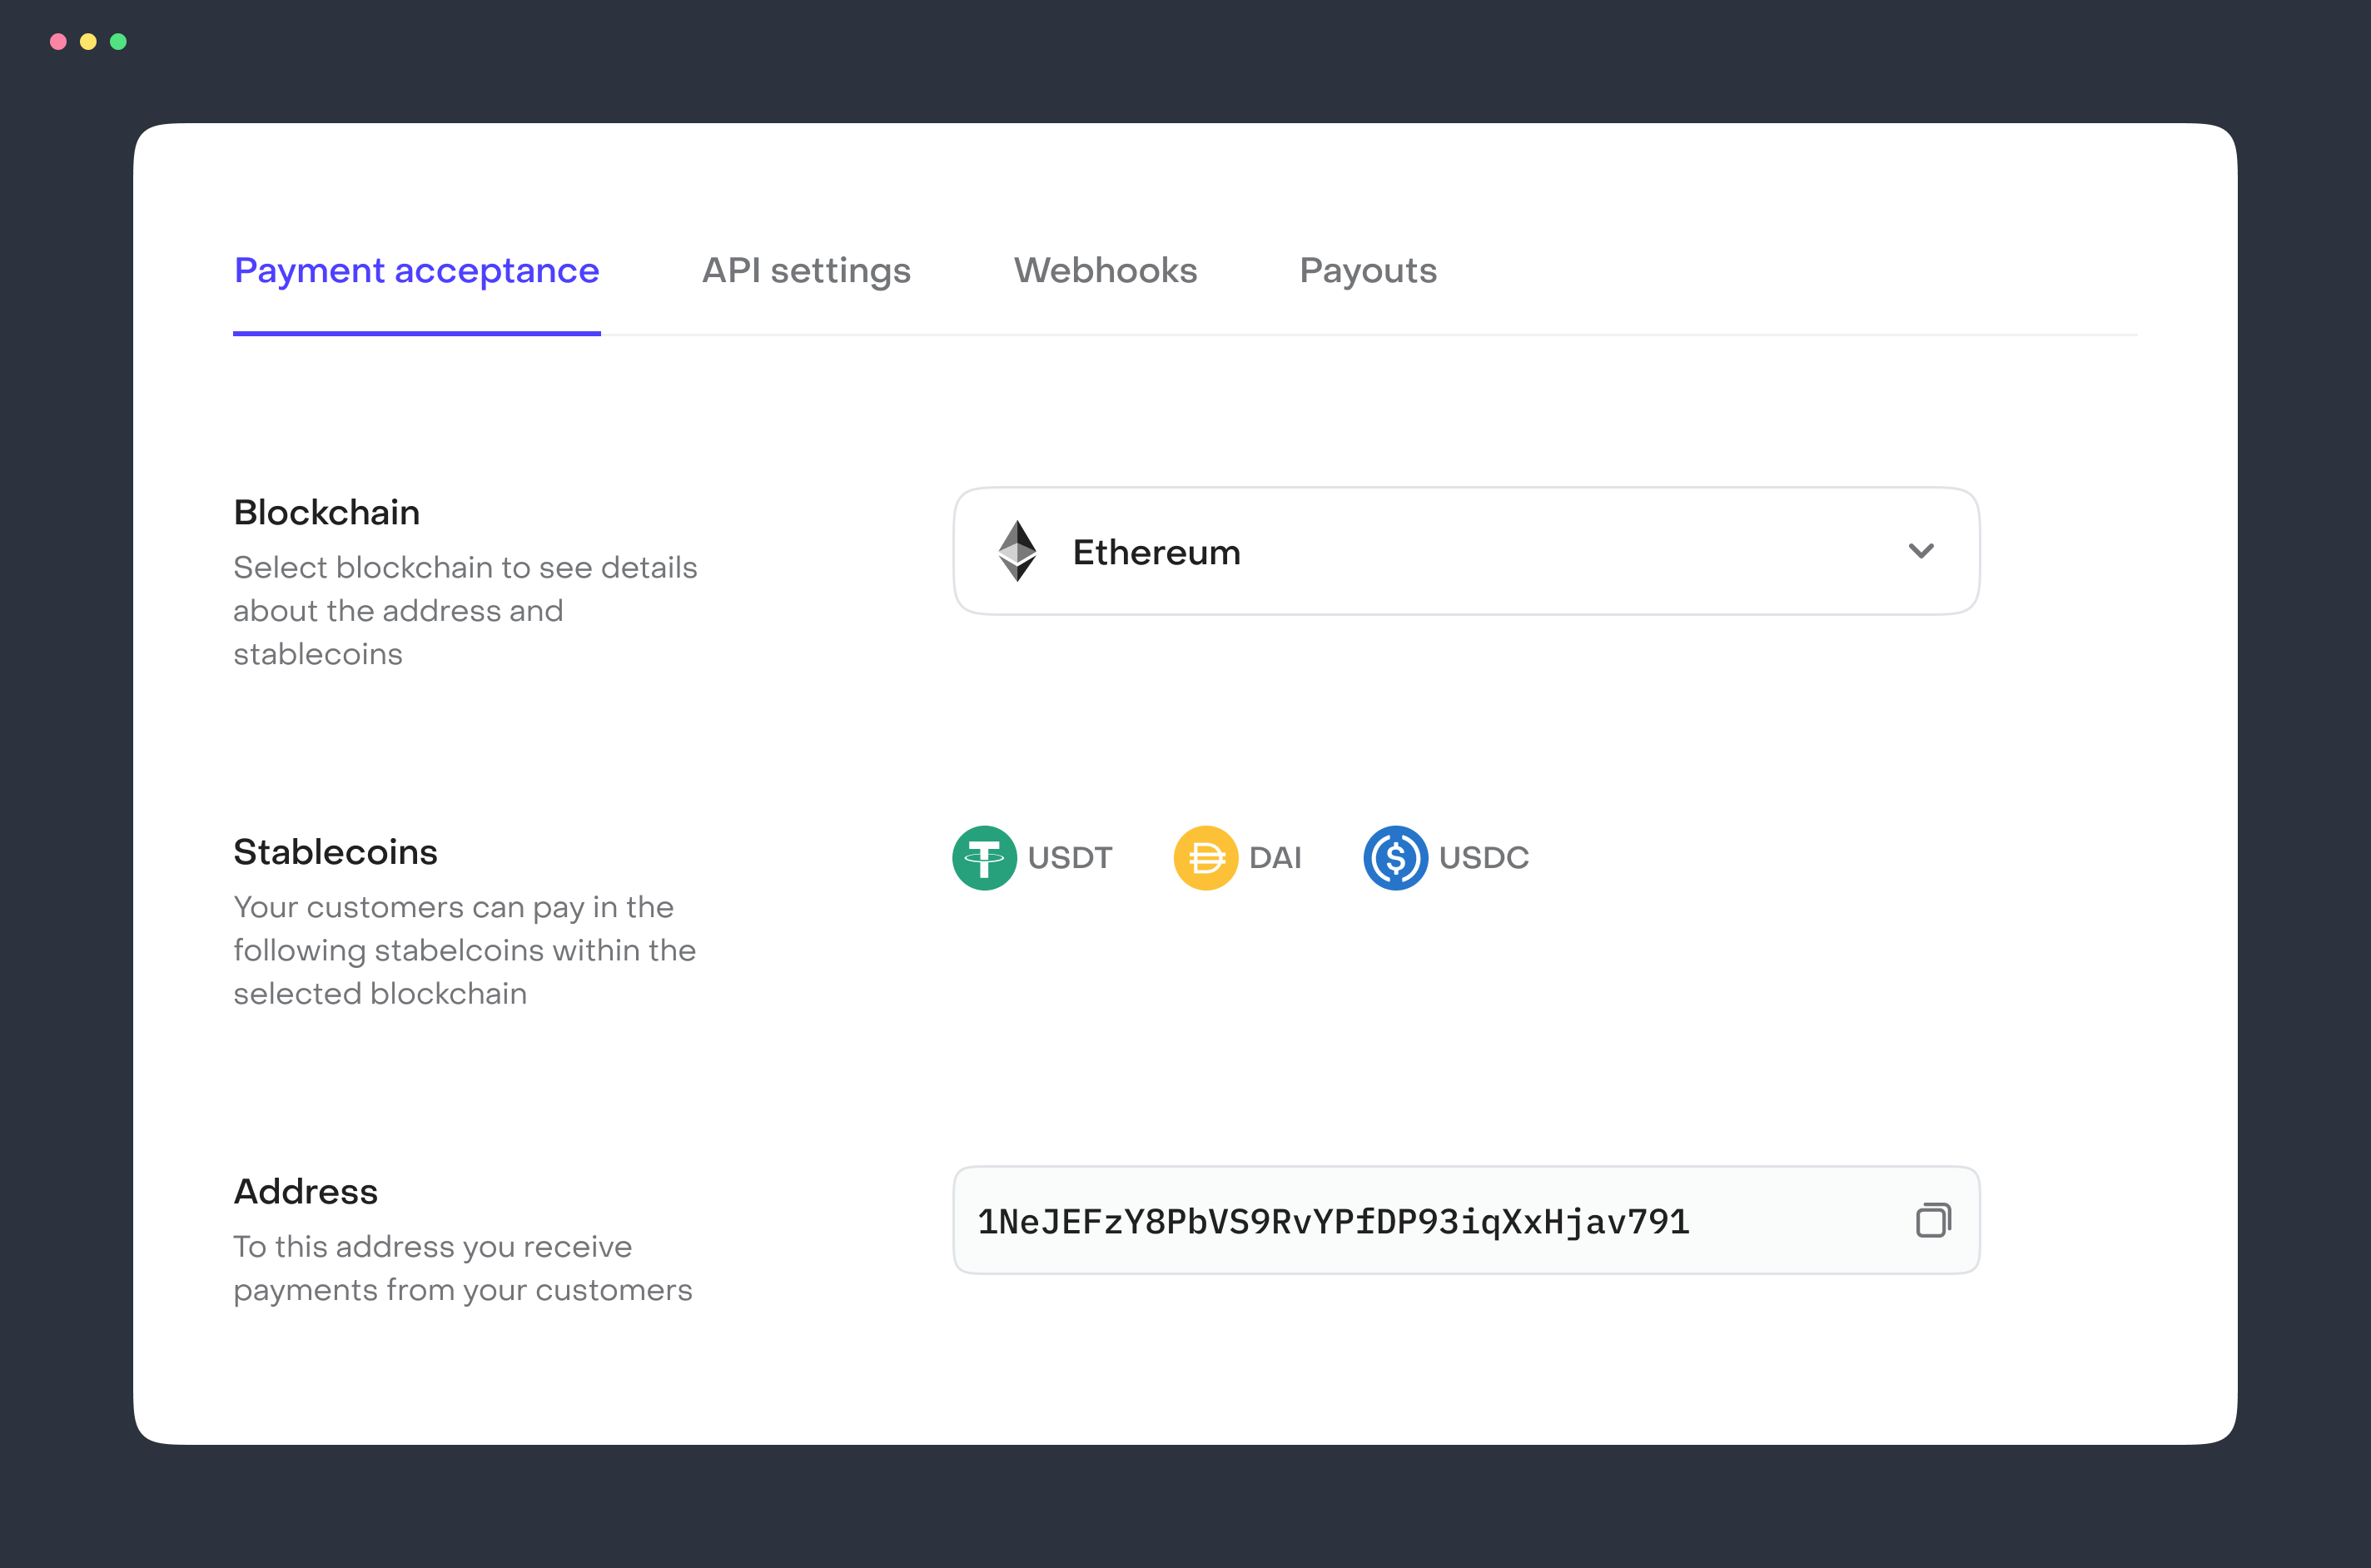The height and width of the screenshot is (1568, 2371).
Task: Click the USDT Tether coin icon
Action: click(984, 857)
